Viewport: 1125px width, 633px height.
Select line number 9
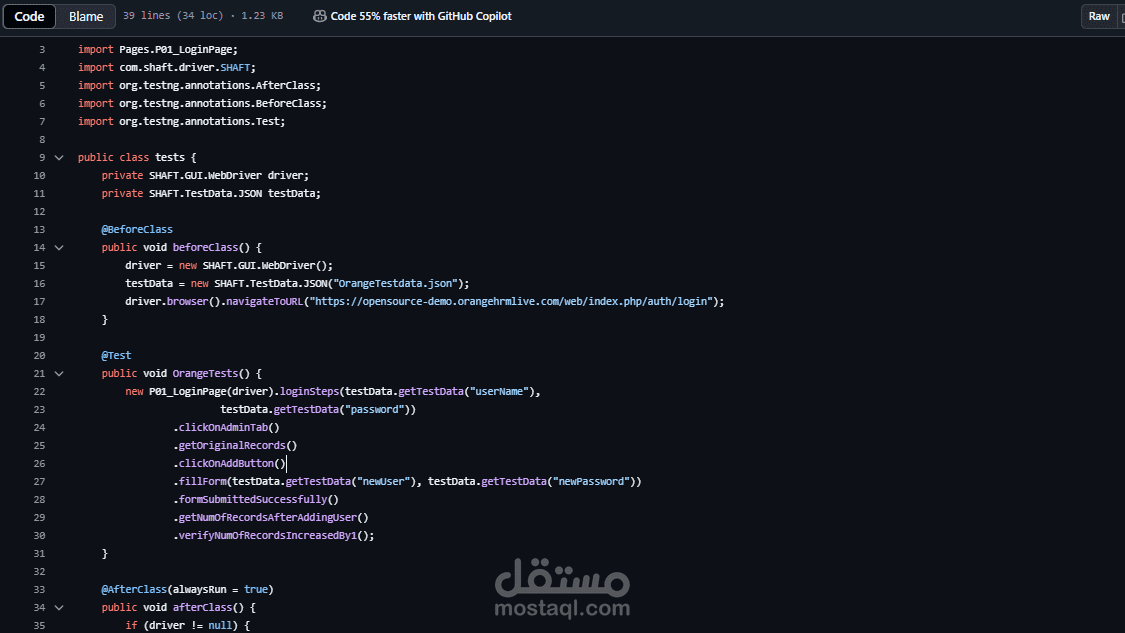click(x=42, y=157)
